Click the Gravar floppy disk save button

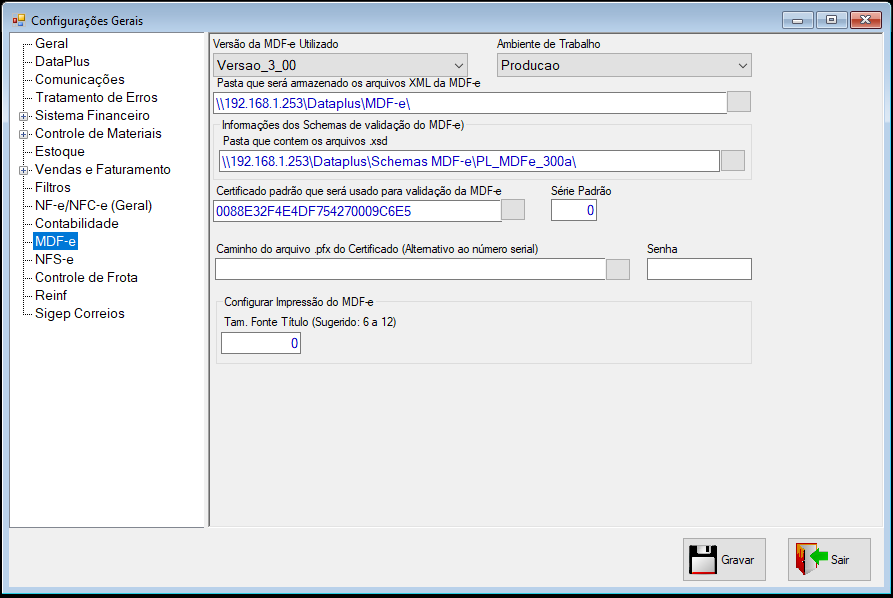(x=724, y=559)
